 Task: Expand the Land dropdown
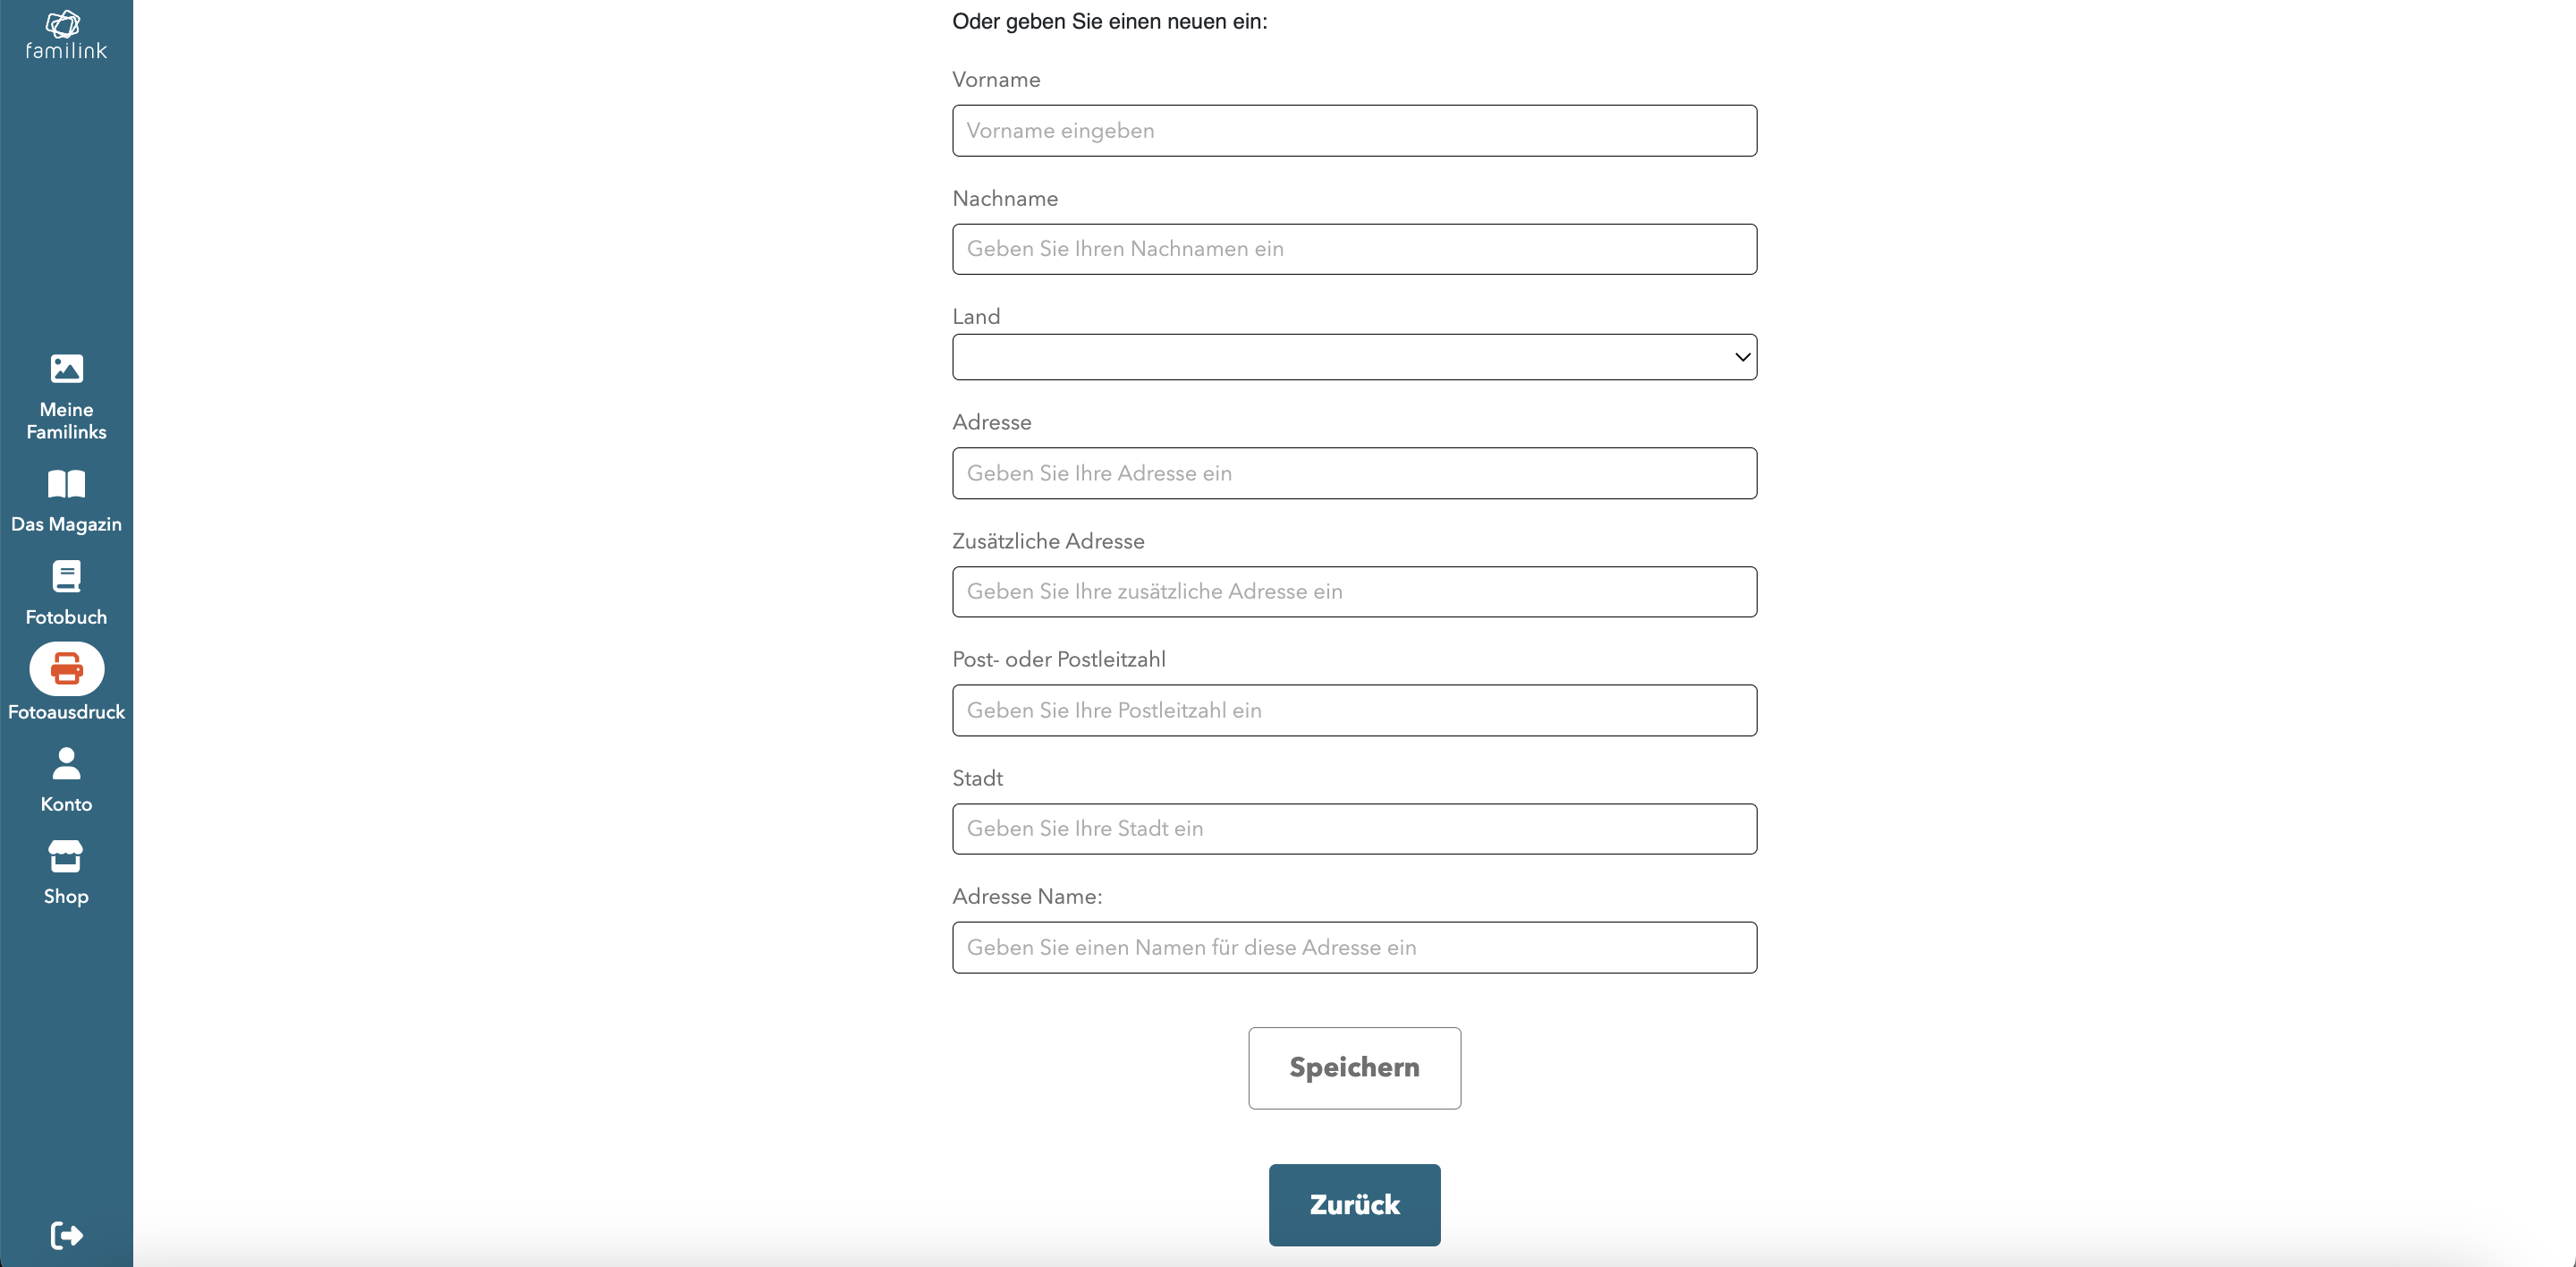1354,357
